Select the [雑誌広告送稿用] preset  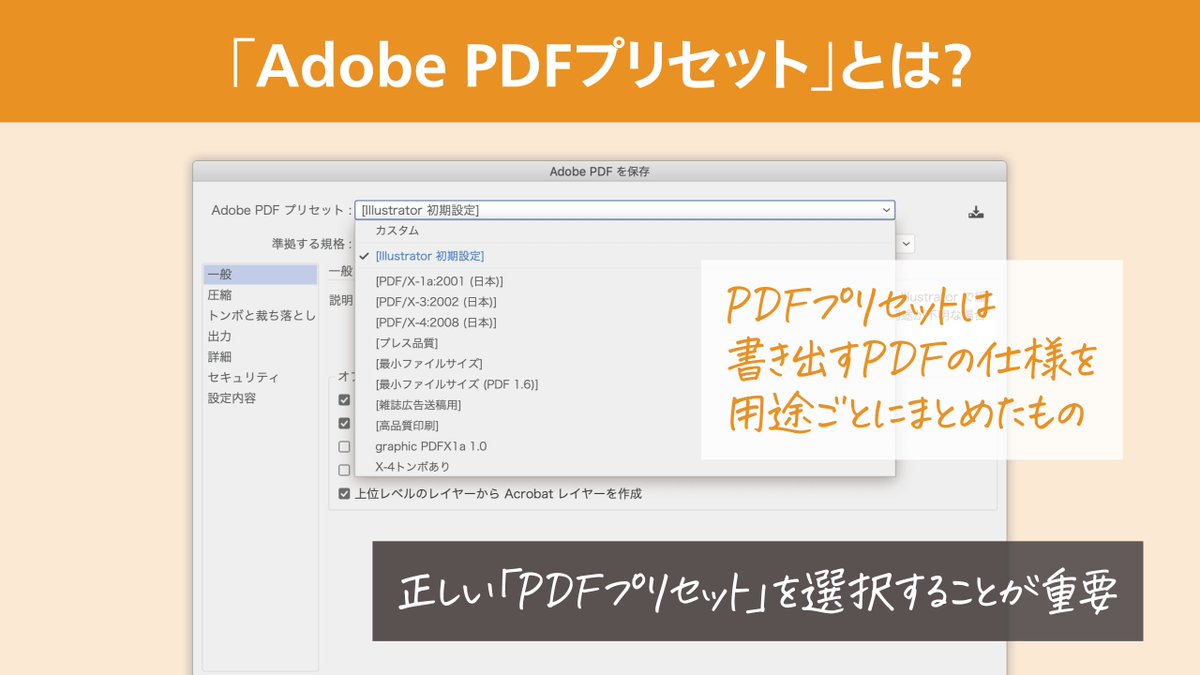point(625,405)
